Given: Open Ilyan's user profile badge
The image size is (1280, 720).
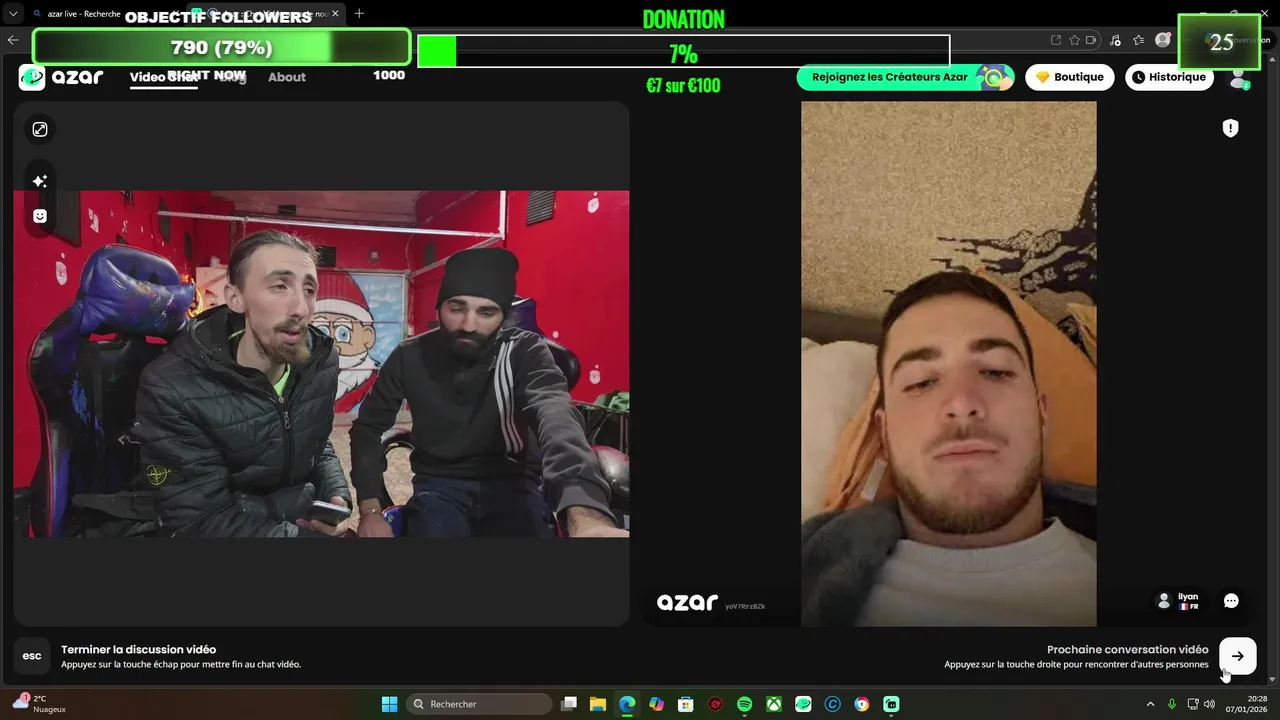Looking at the screenshot, I should pos(1178,601).
